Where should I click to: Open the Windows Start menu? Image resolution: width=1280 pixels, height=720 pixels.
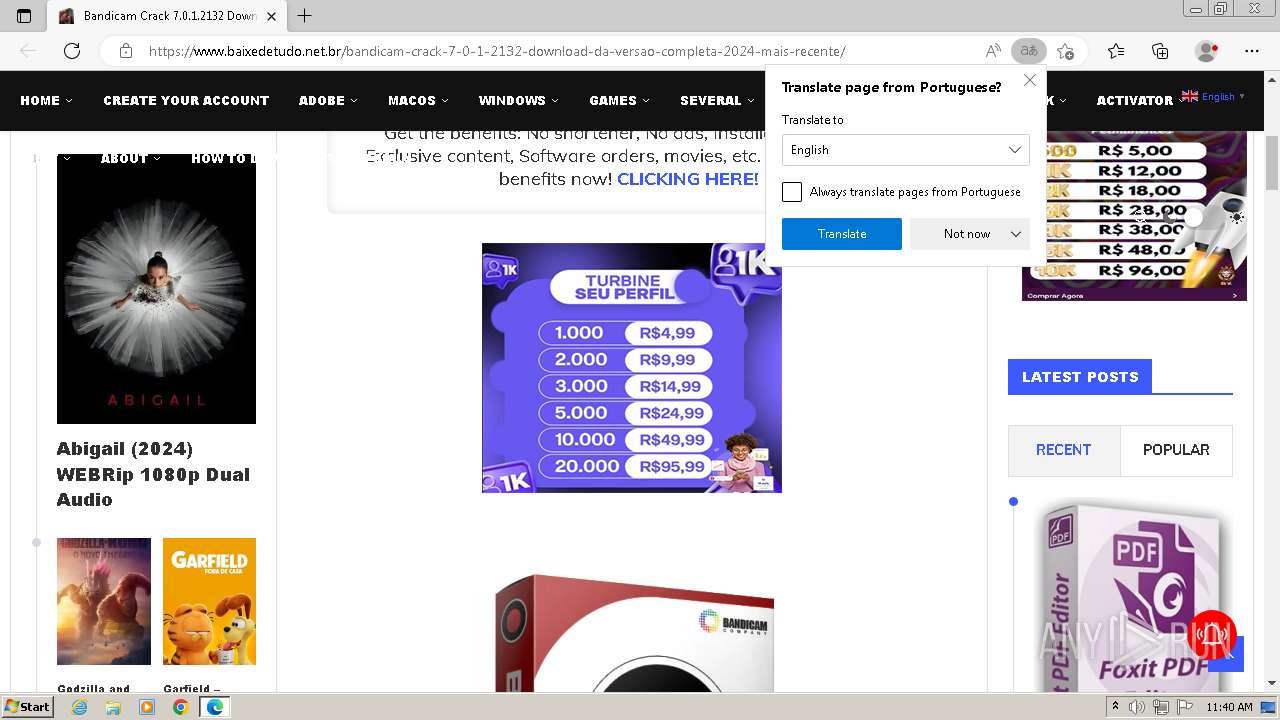[x=28, y=707]
